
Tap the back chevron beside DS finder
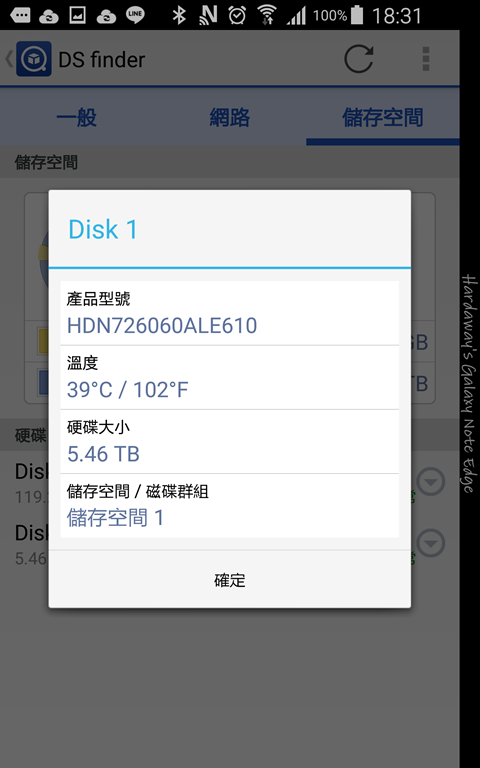tap(9, 59)
